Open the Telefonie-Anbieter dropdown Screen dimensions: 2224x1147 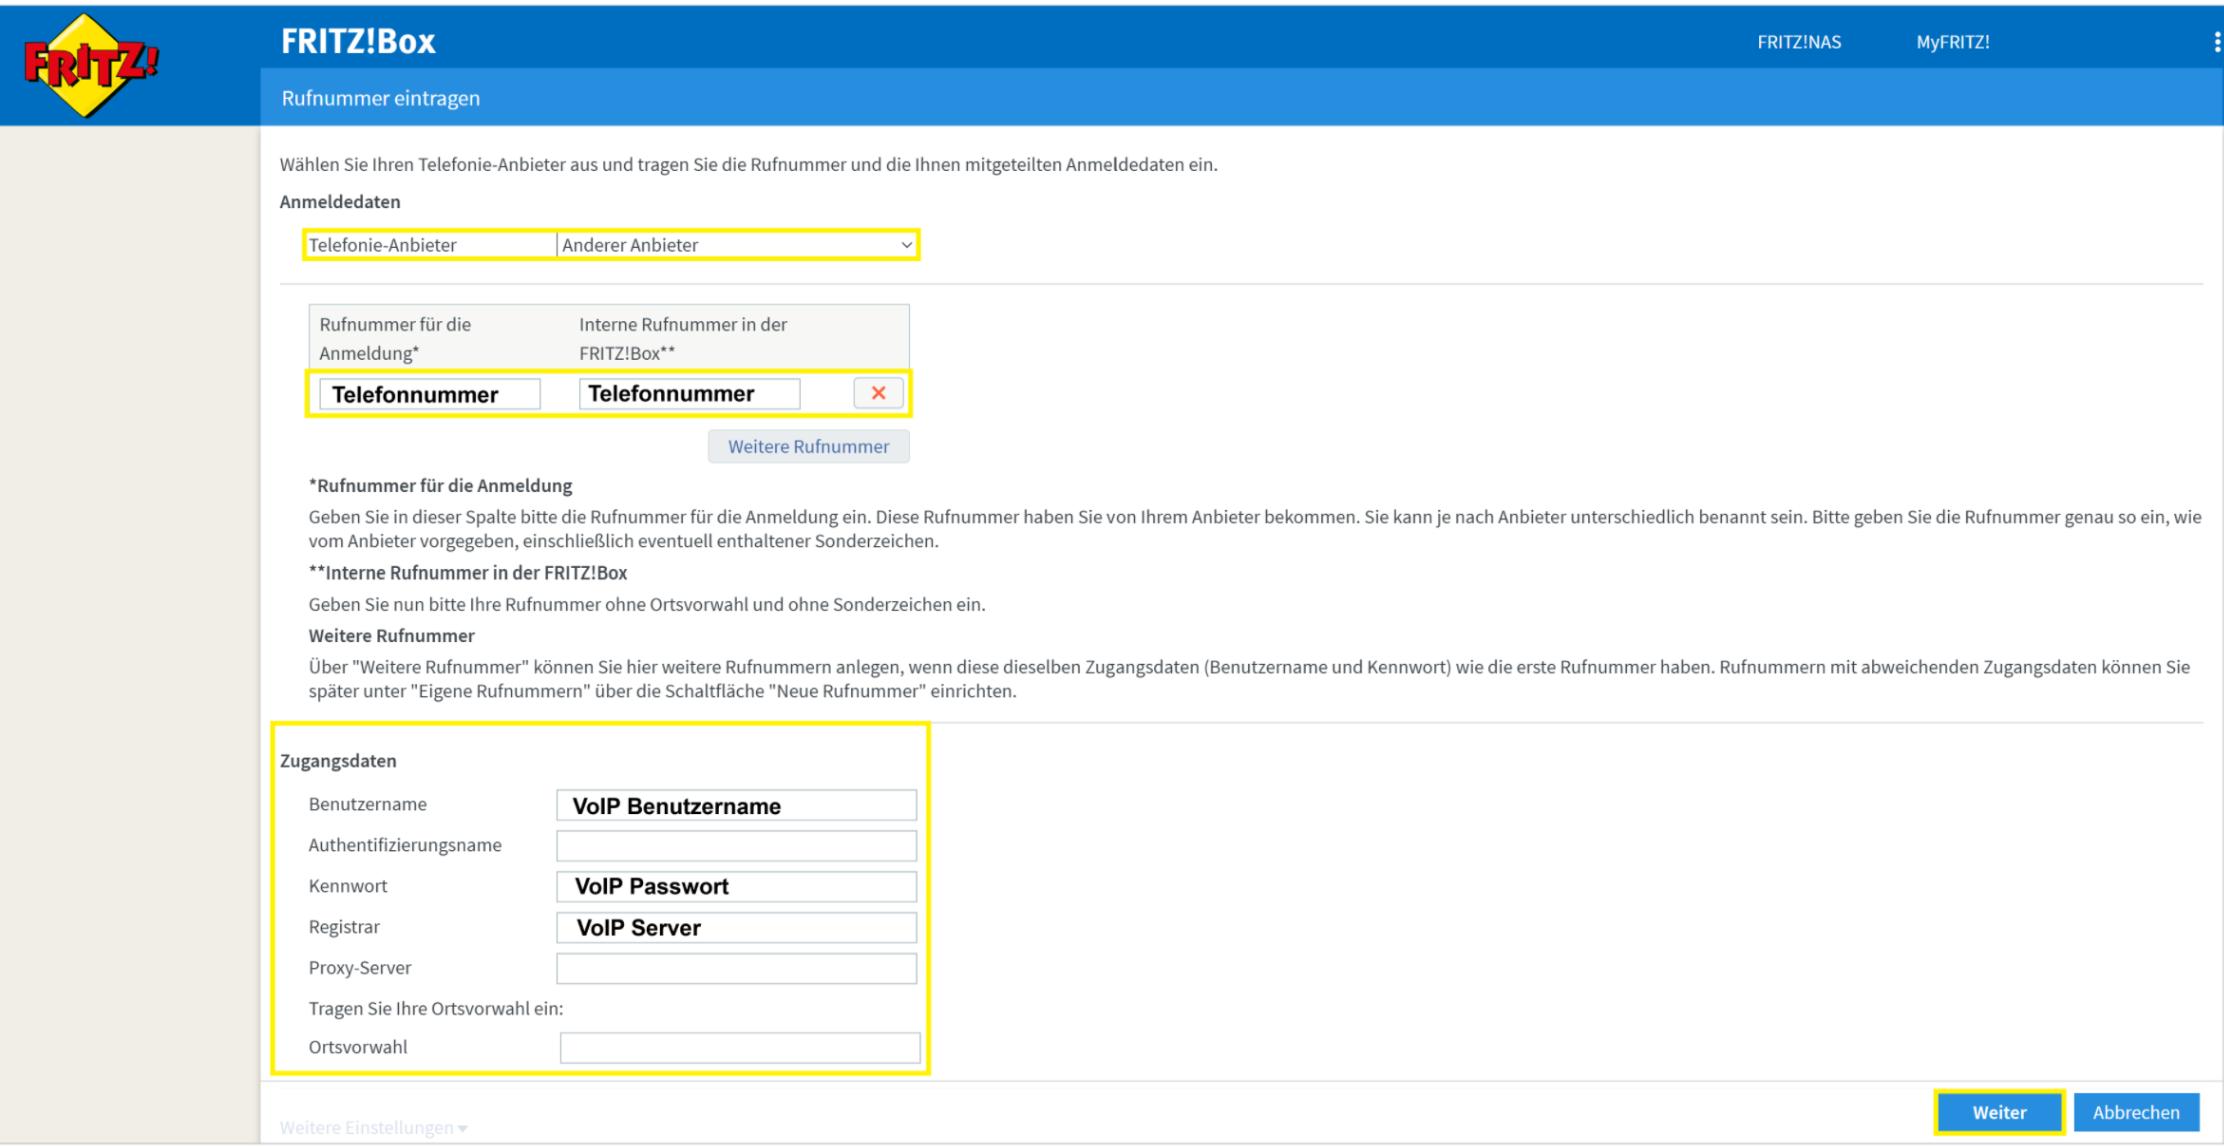click(736, 245)
